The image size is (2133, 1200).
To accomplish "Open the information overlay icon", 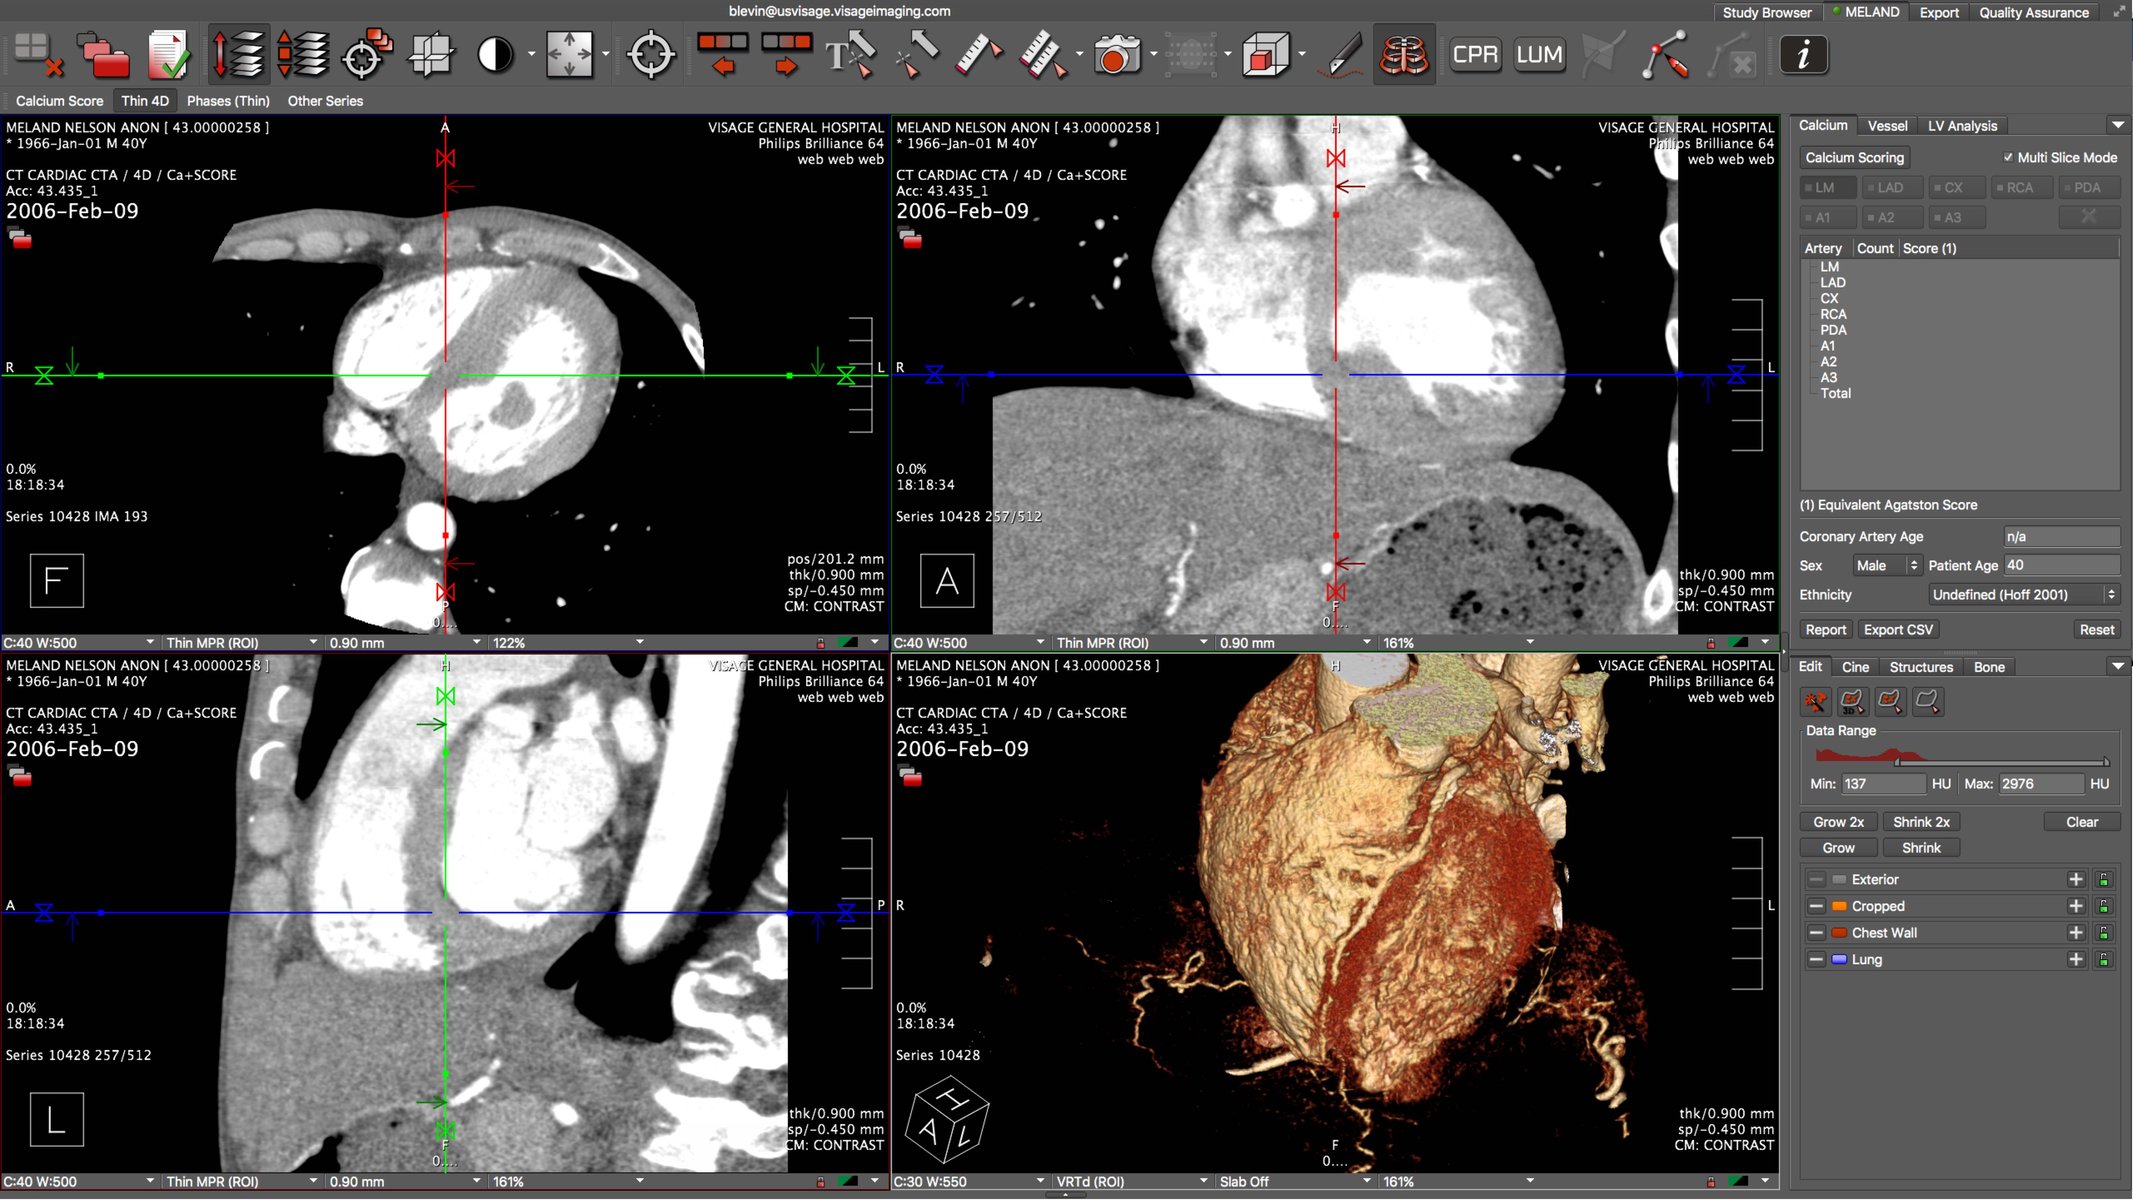I will [1803, 55].
